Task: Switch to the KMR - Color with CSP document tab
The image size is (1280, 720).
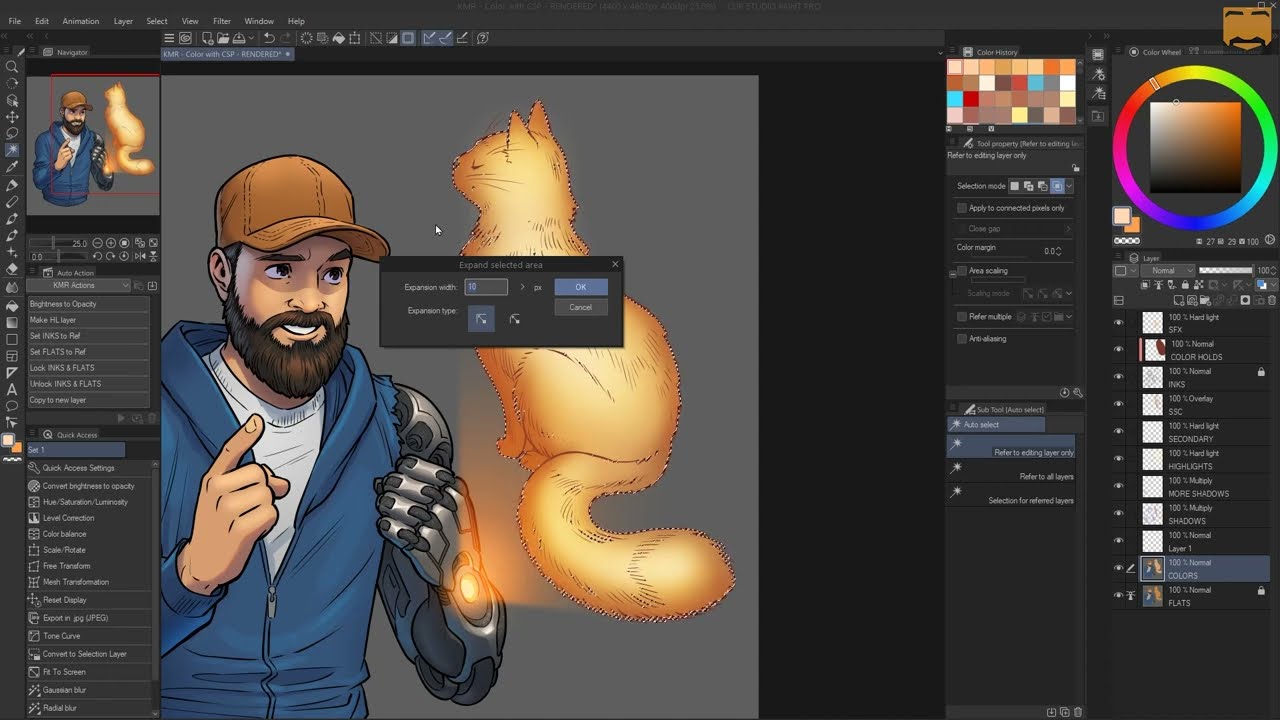Action: pos(226,54)
